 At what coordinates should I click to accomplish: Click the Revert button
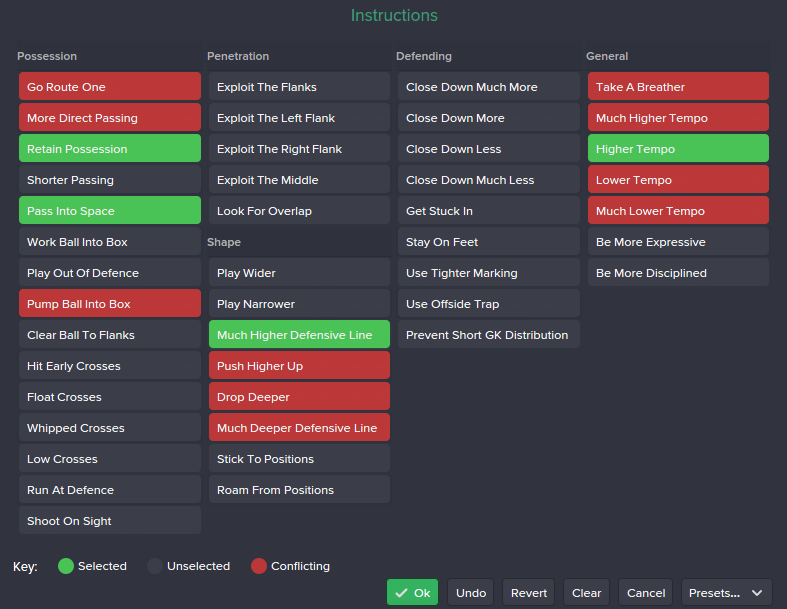pyautogui.click(x=529, y=592)
